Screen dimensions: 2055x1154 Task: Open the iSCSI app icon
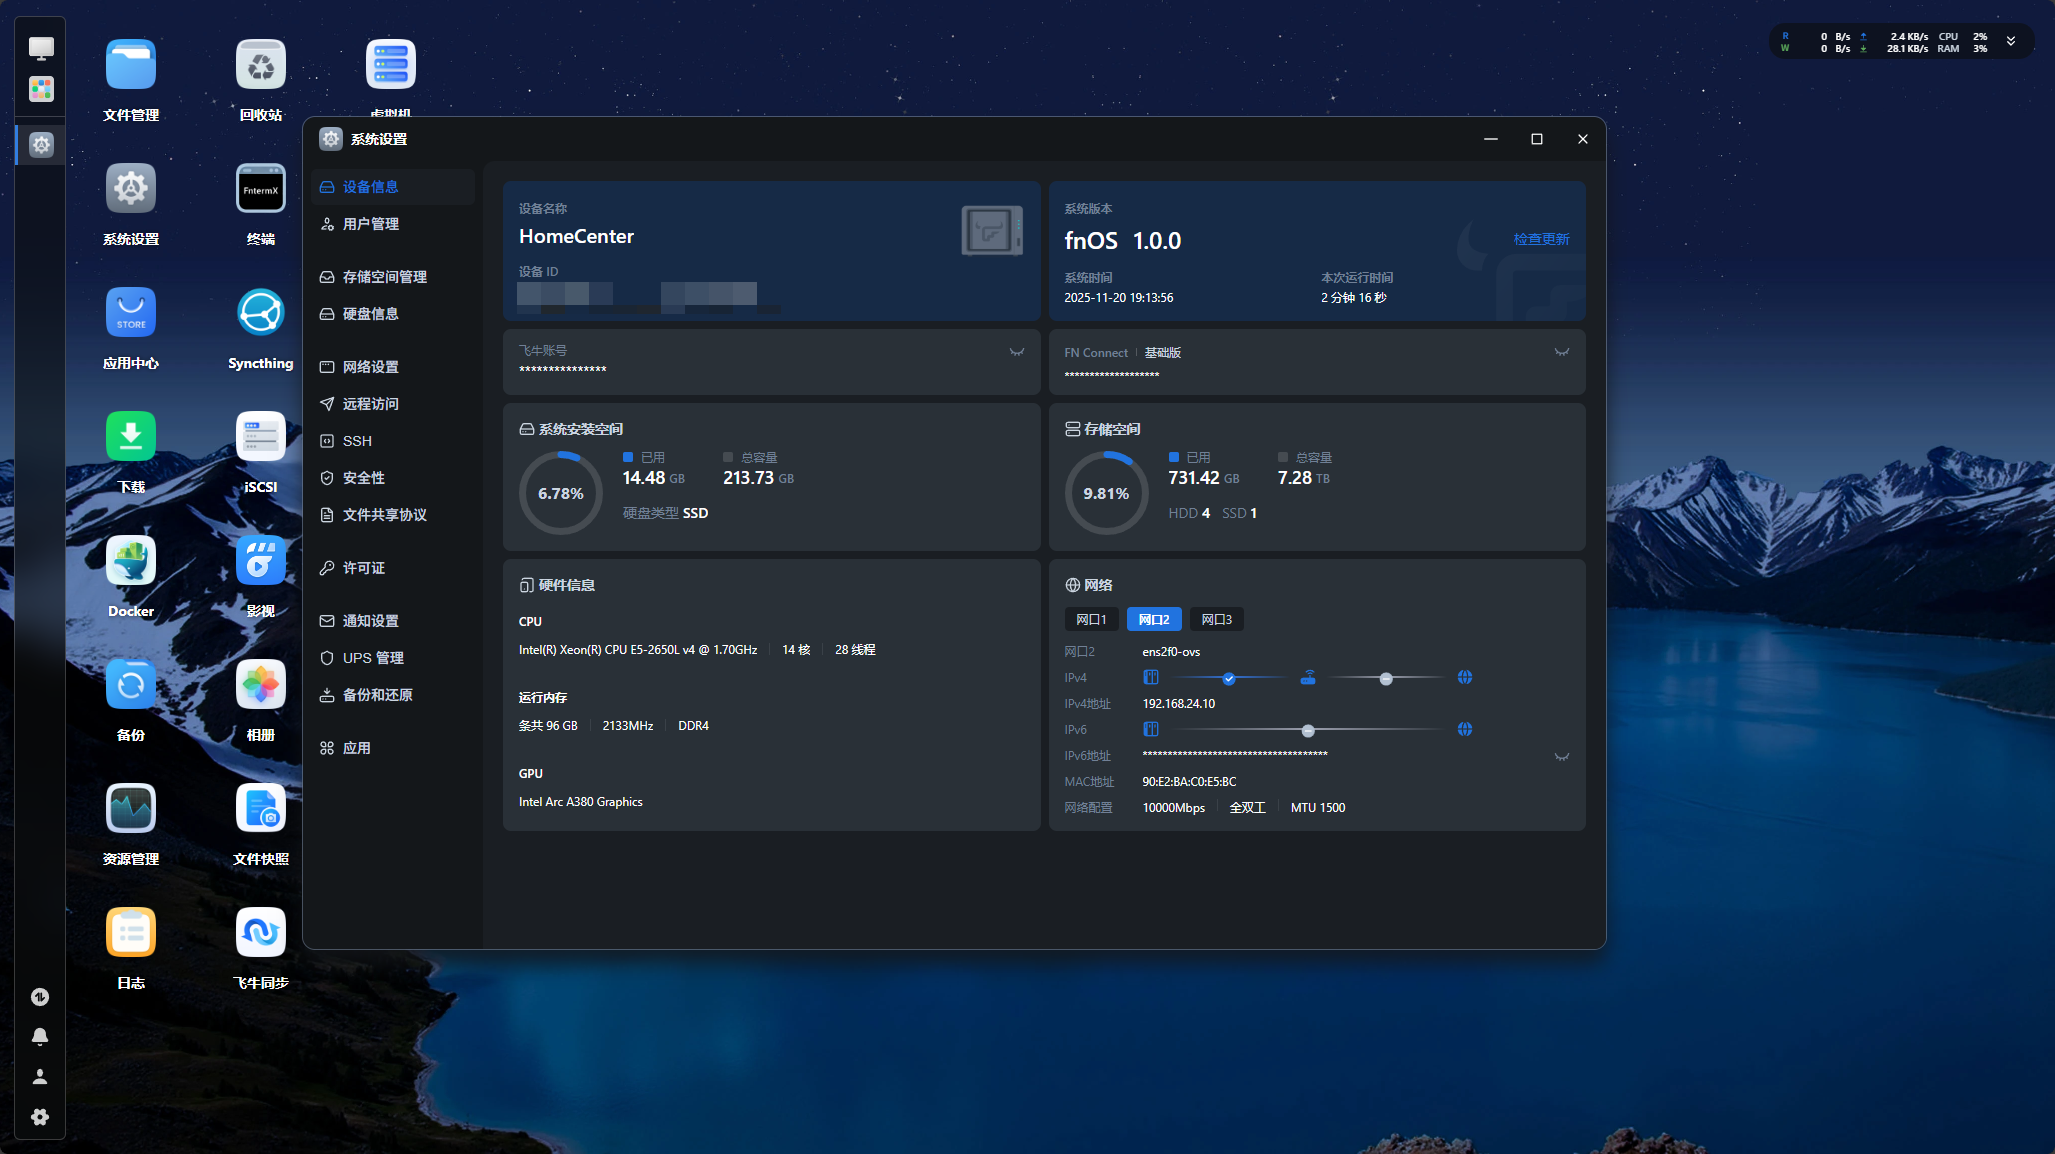pos(260,437)
